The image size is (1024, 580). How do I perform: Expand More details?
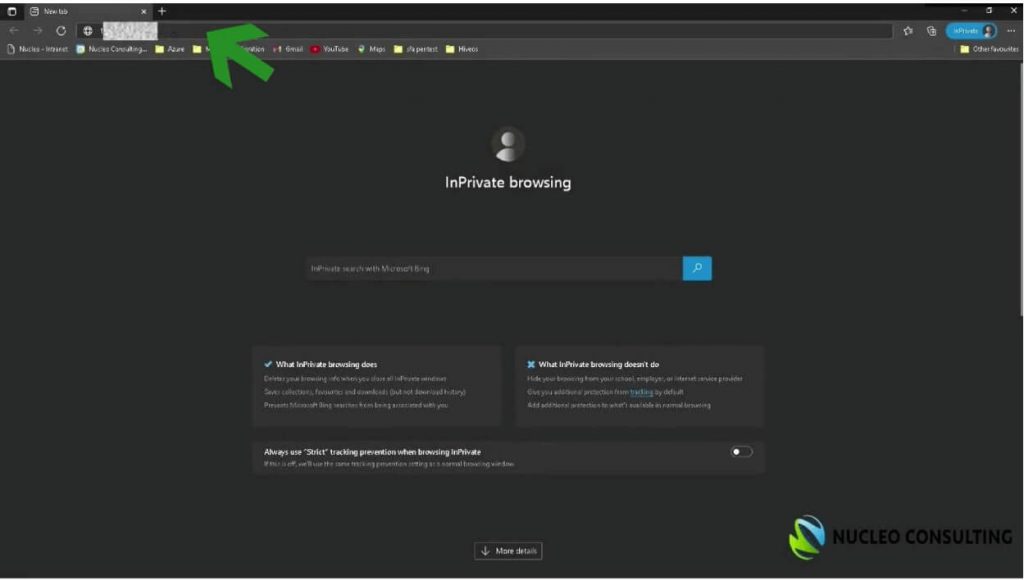(x=508, y=551)
